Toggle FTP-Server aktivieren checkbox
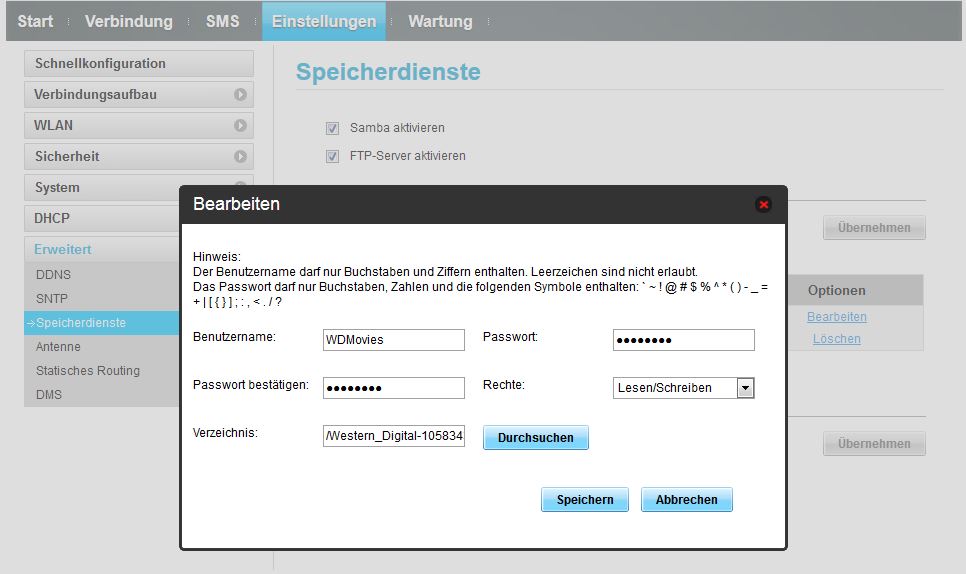The image size is (966, 574). tap(332, 156)
